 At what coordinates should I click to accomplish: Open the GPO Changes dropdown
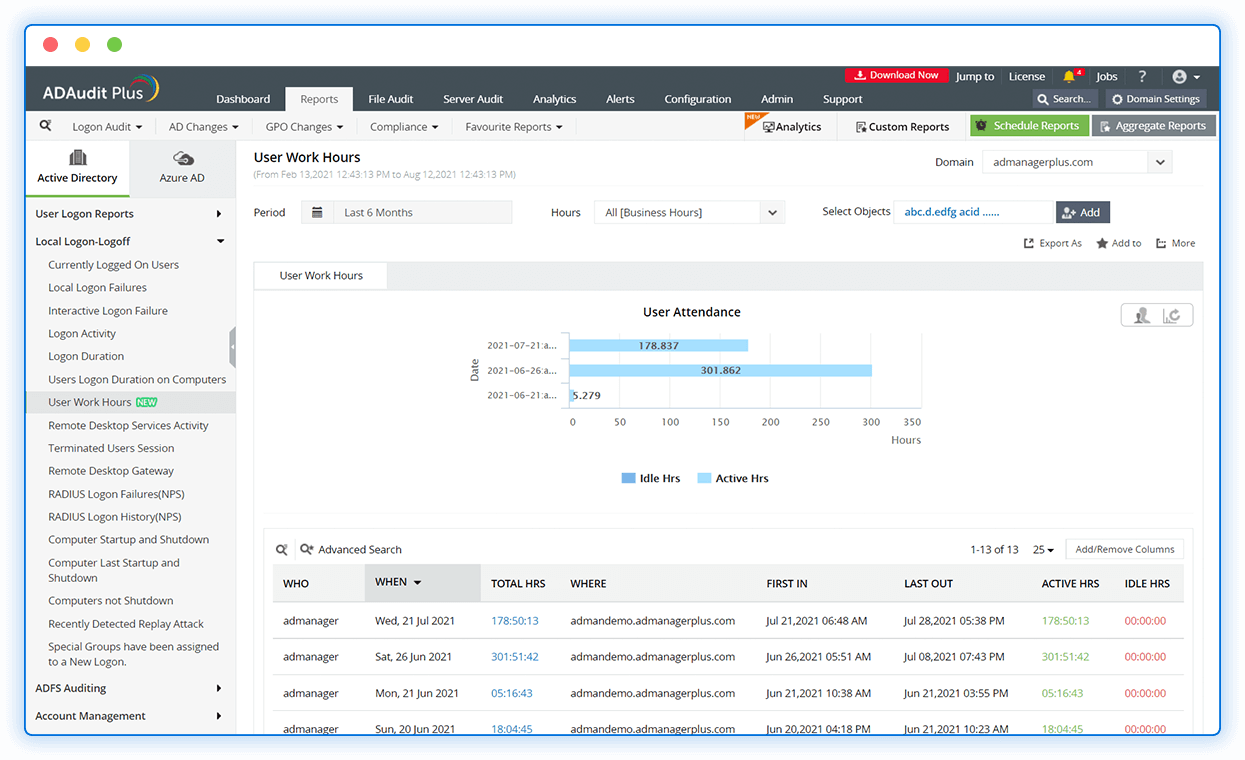point(304,127)
